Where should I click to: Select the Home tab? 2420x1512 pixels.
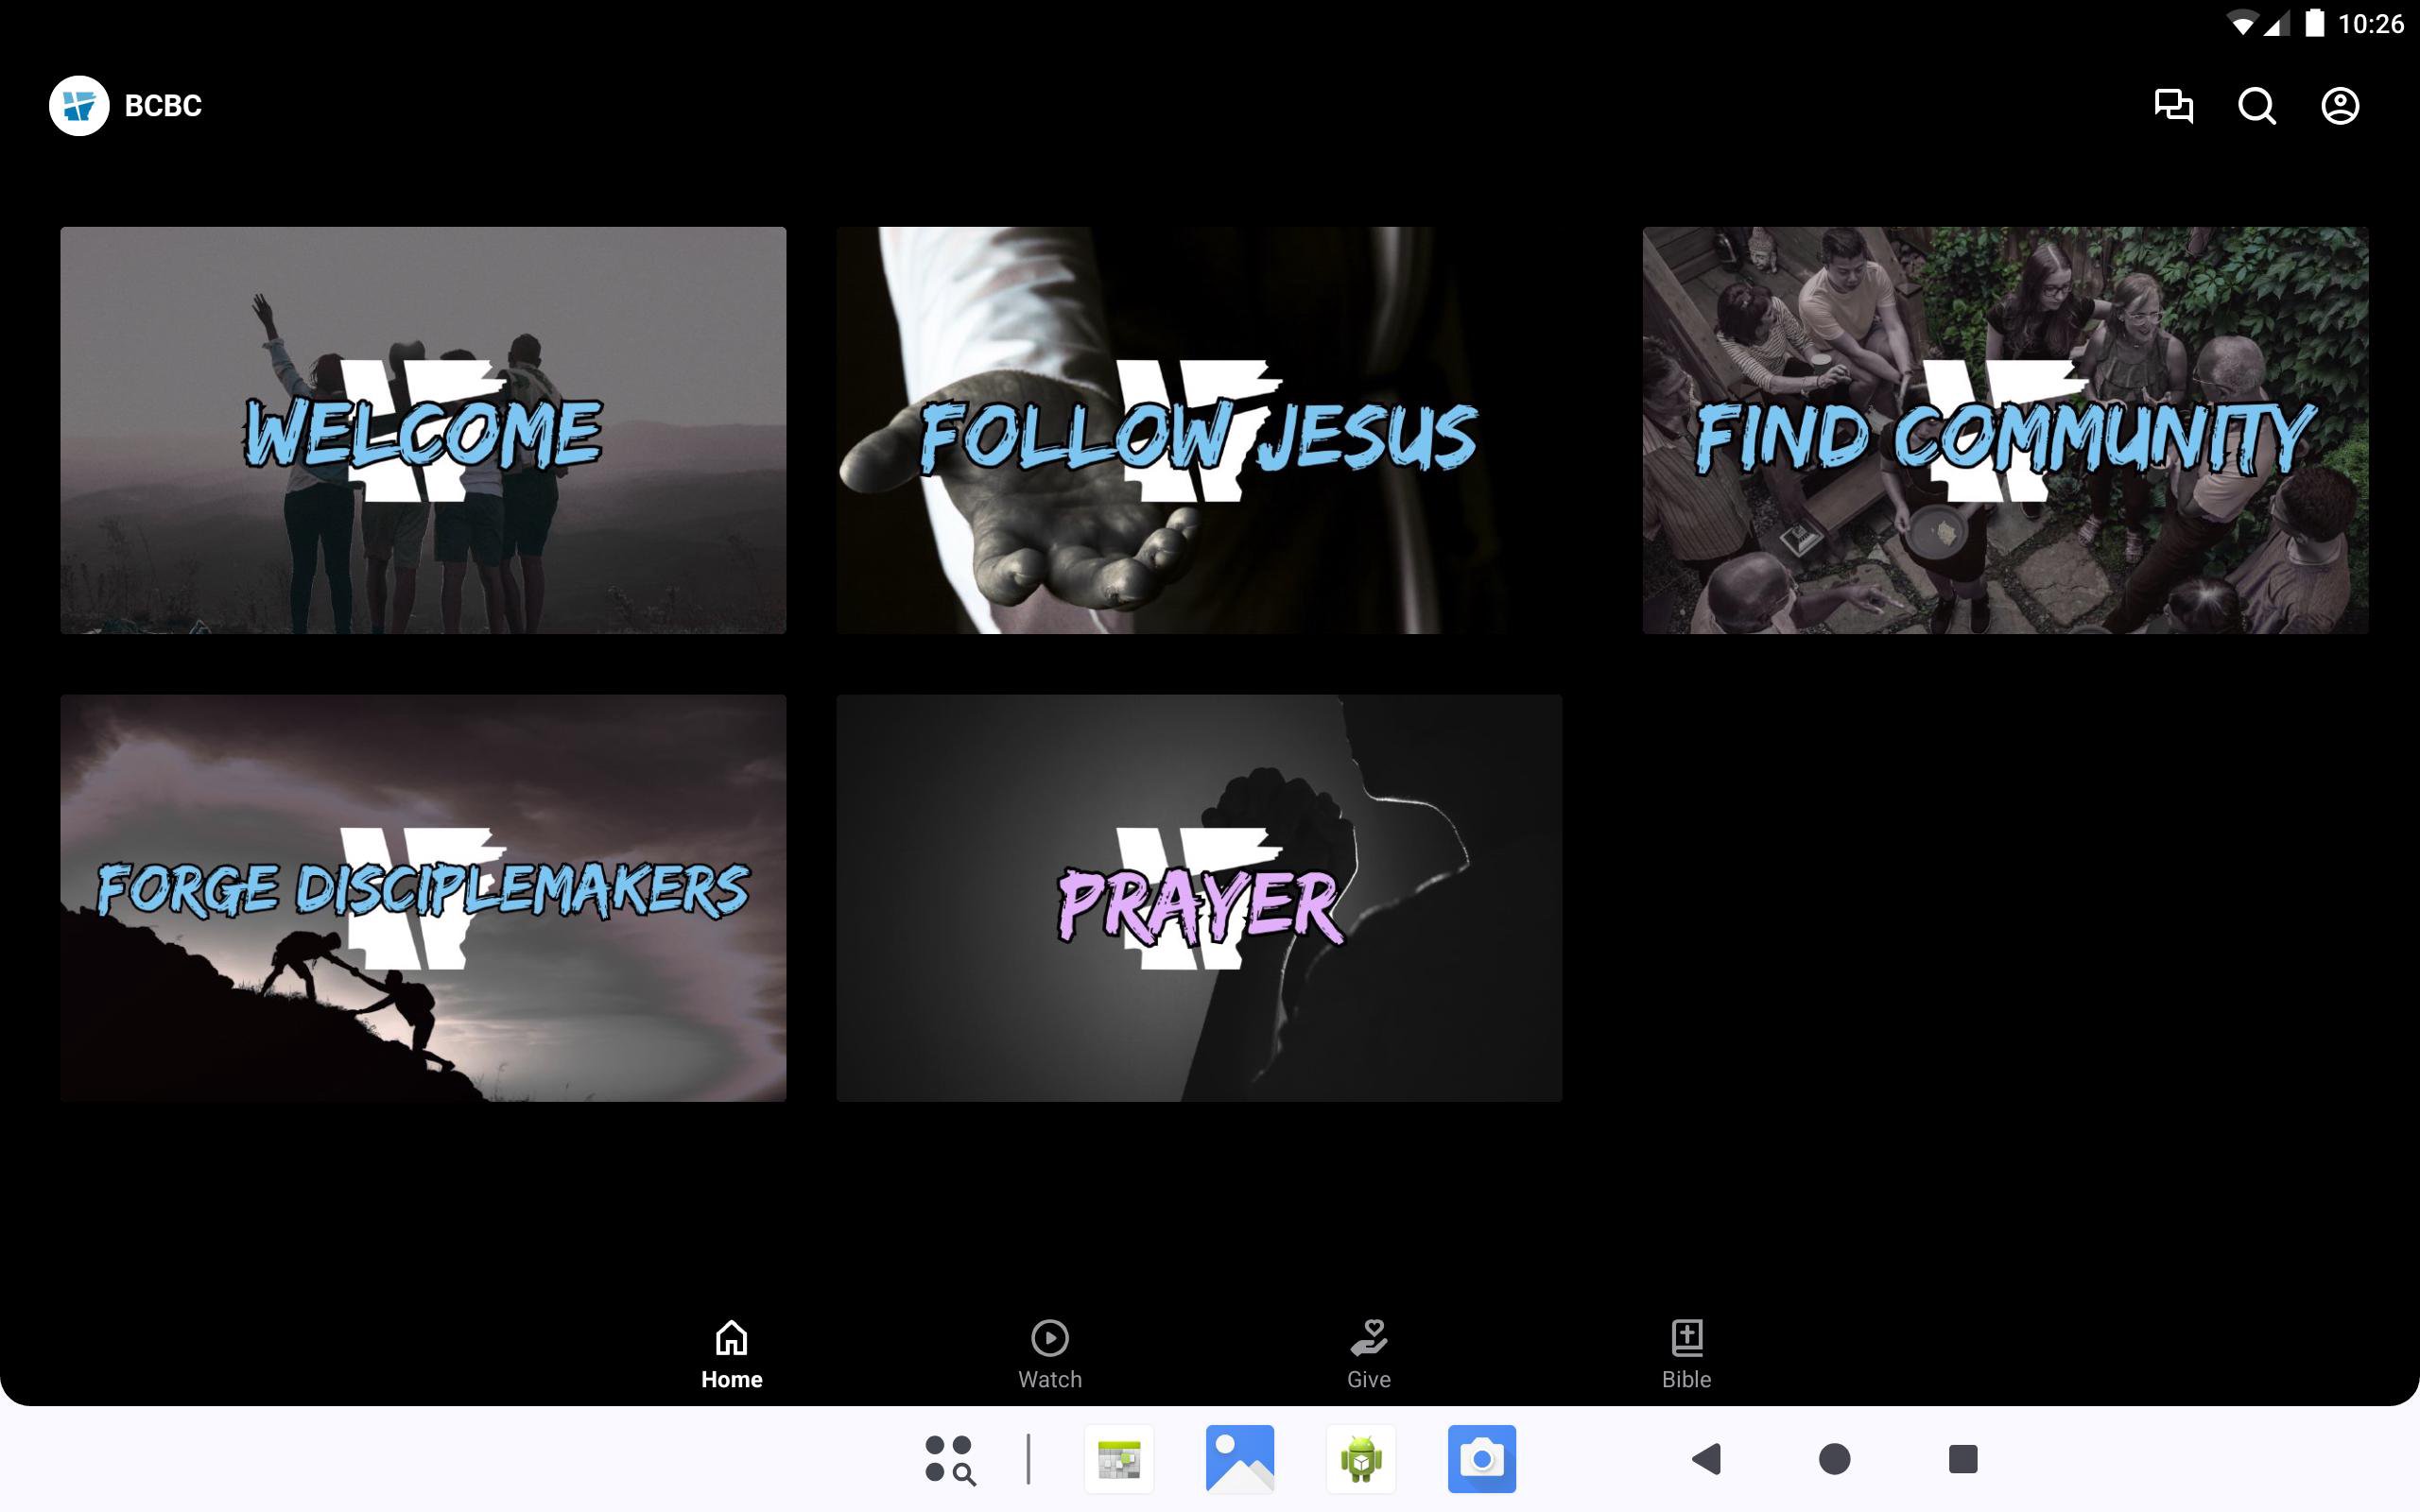pos(731,1353)
